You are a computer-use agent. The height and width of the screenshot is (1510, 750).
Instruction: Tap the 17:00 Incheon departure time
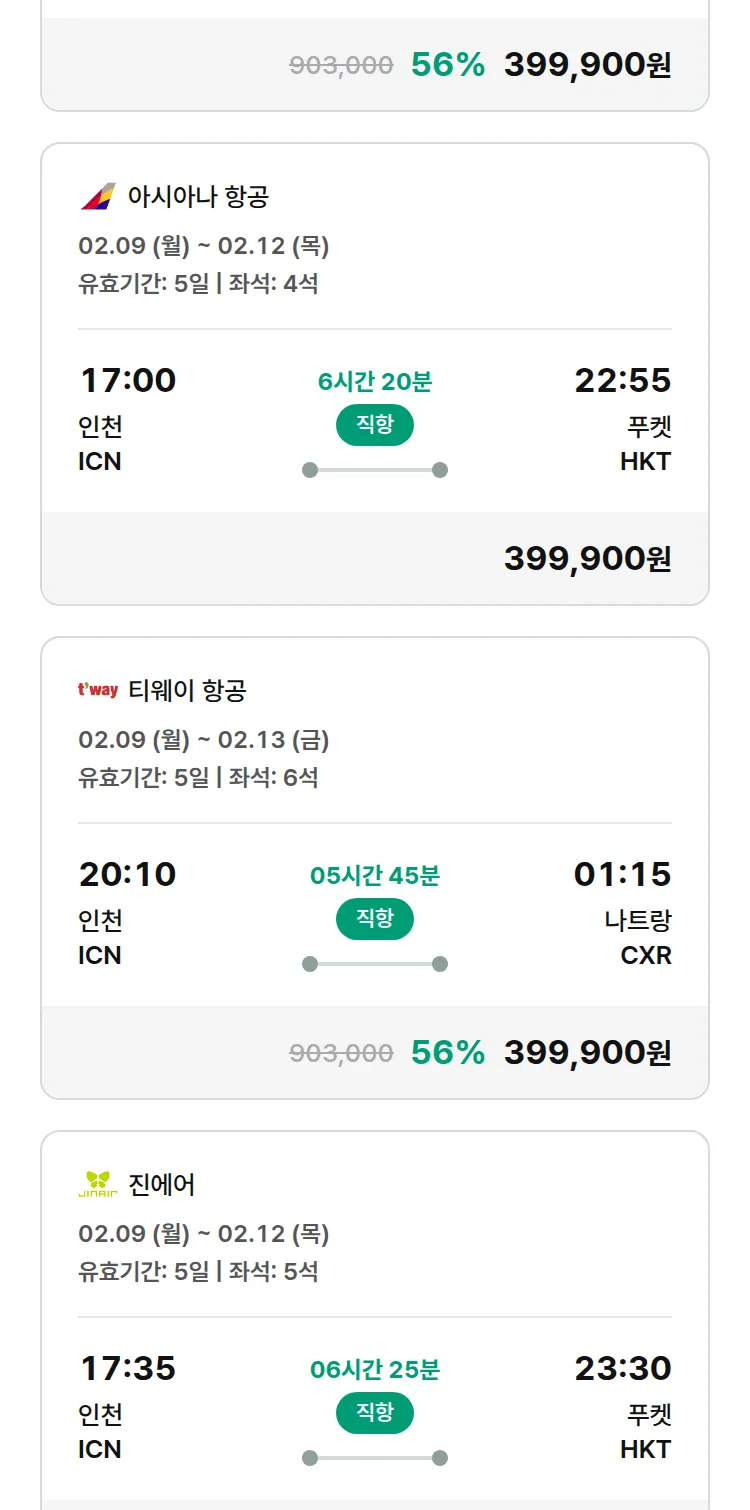pyautogui.click(x=128, y=381)
